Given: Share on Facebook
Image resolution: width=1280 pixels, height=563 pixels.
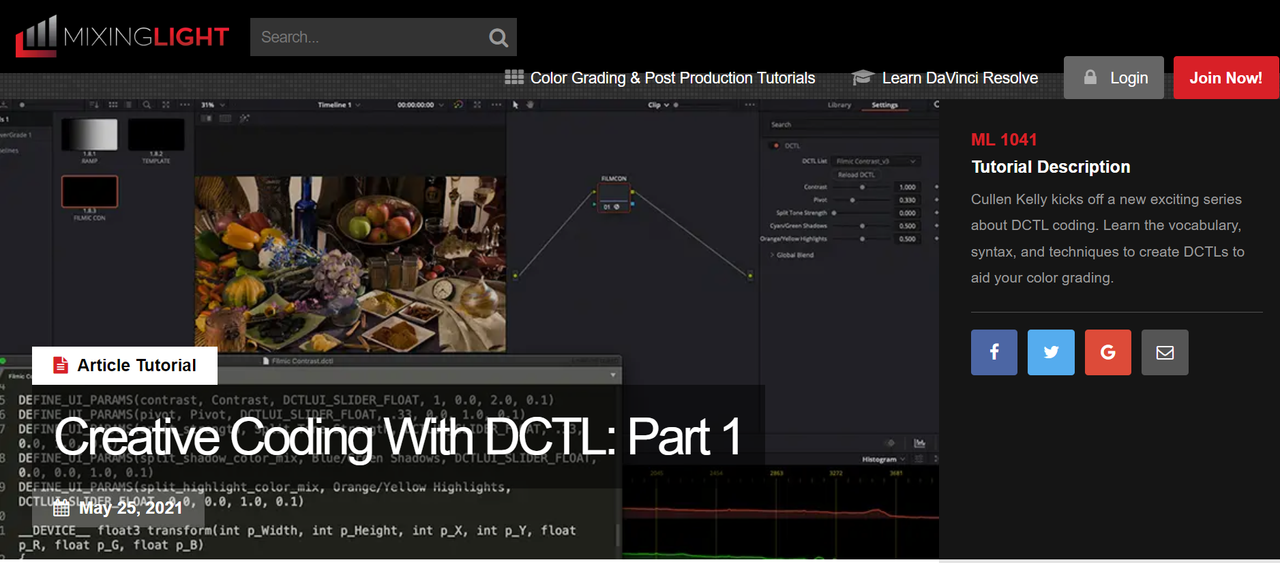Looking at the screenshot, I should click(994, 352).
